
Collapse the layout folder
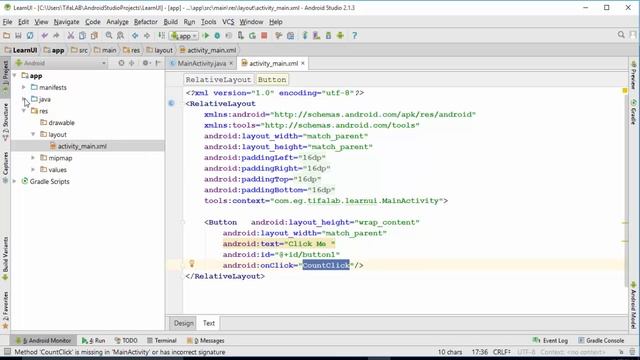[33, 134]
